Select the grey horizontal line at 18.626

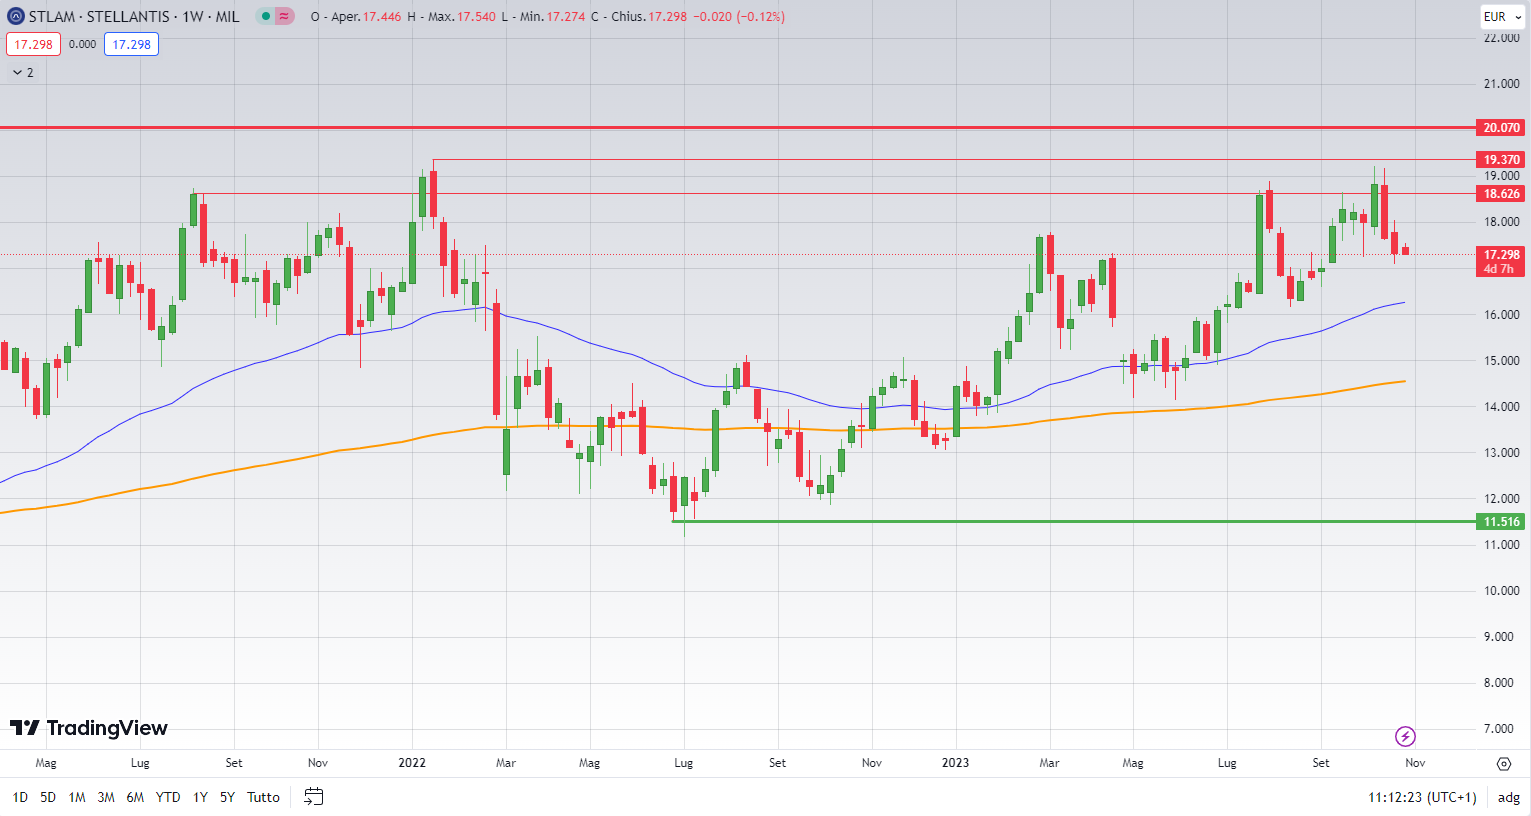834,194
